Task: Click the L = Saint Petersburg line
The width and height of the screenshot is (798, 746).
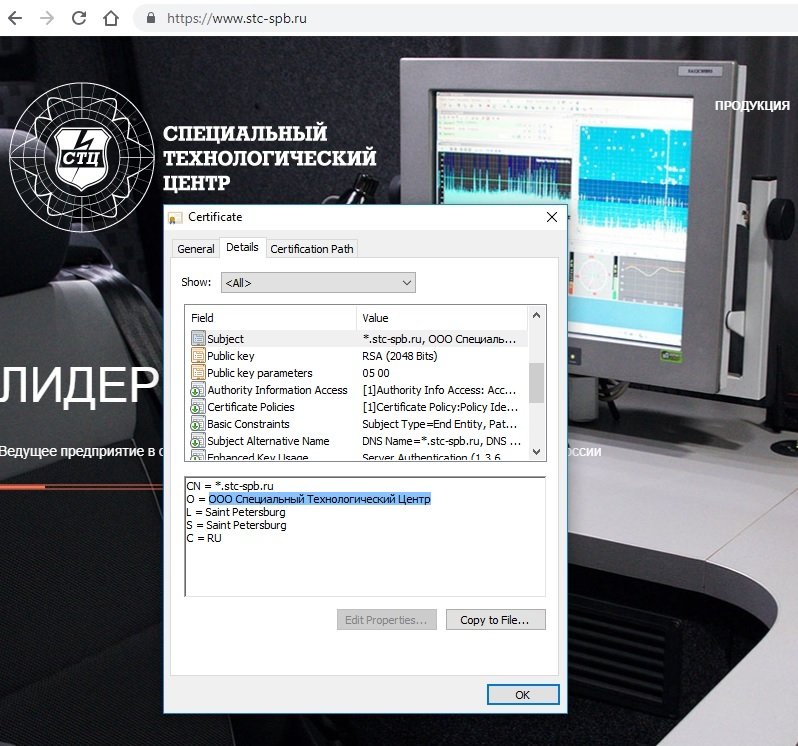Action: point(236,512)
